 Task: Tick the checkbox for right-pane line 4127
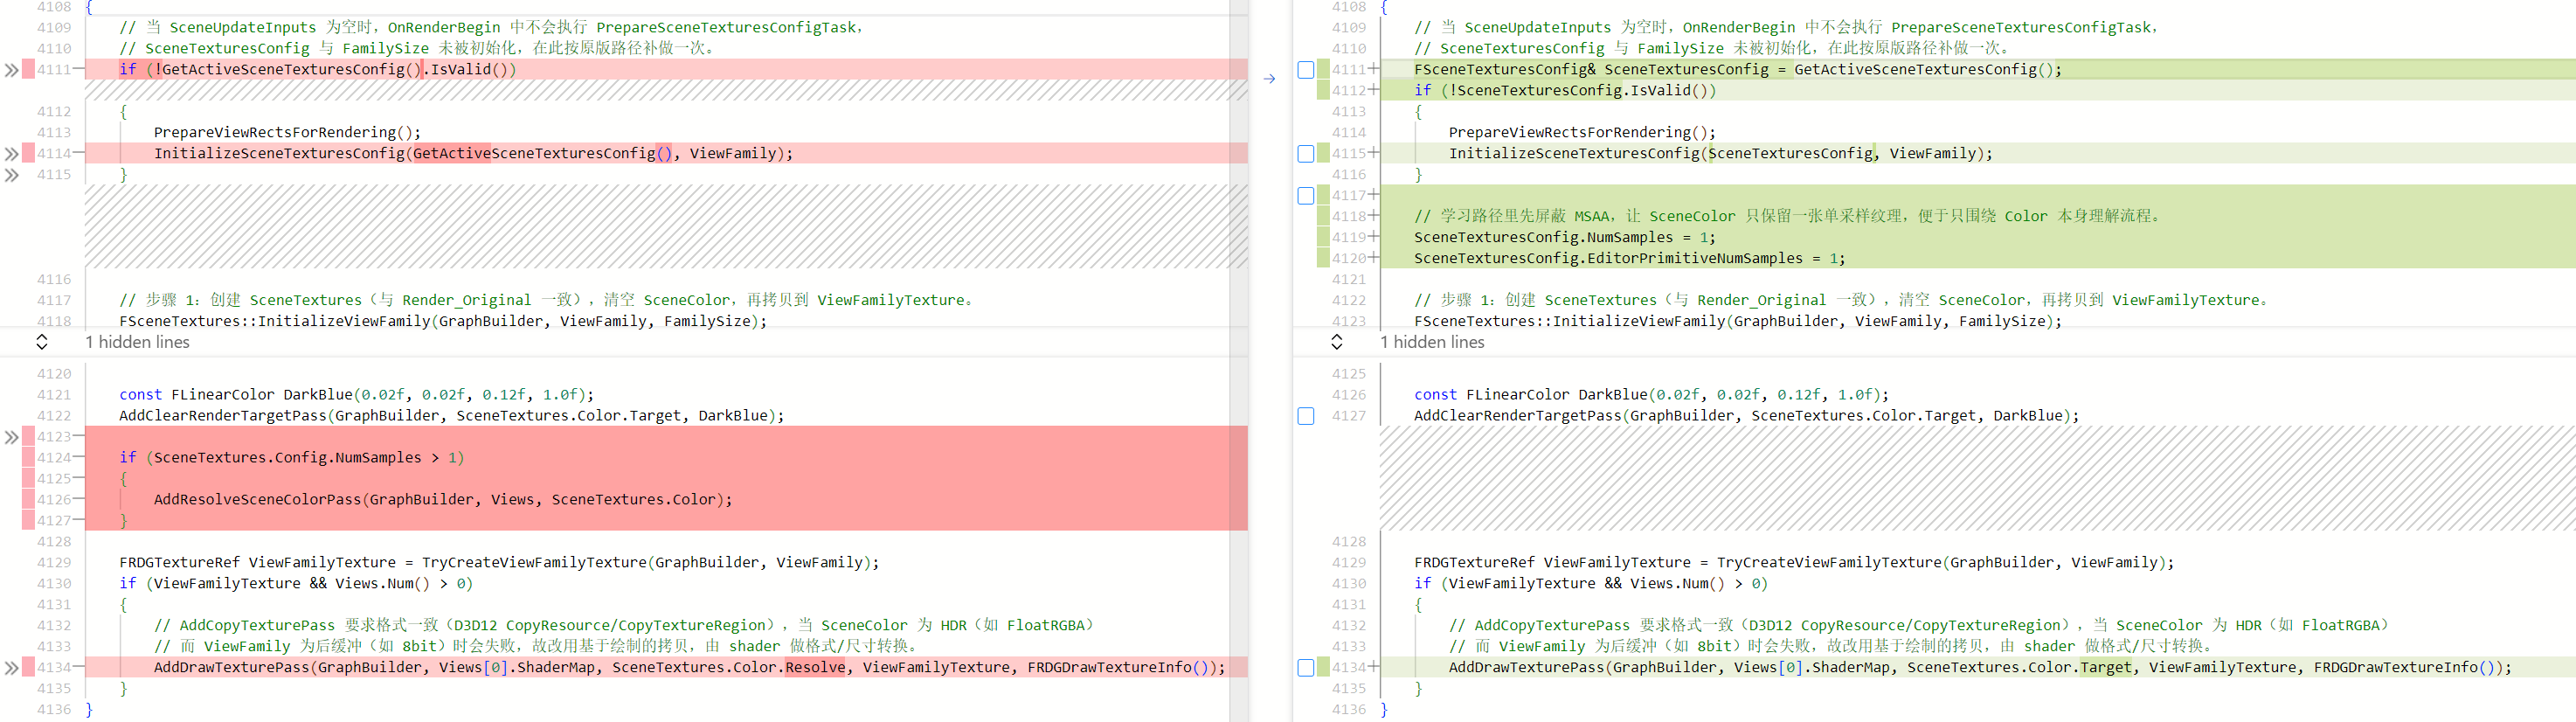tap(1305, 416)
